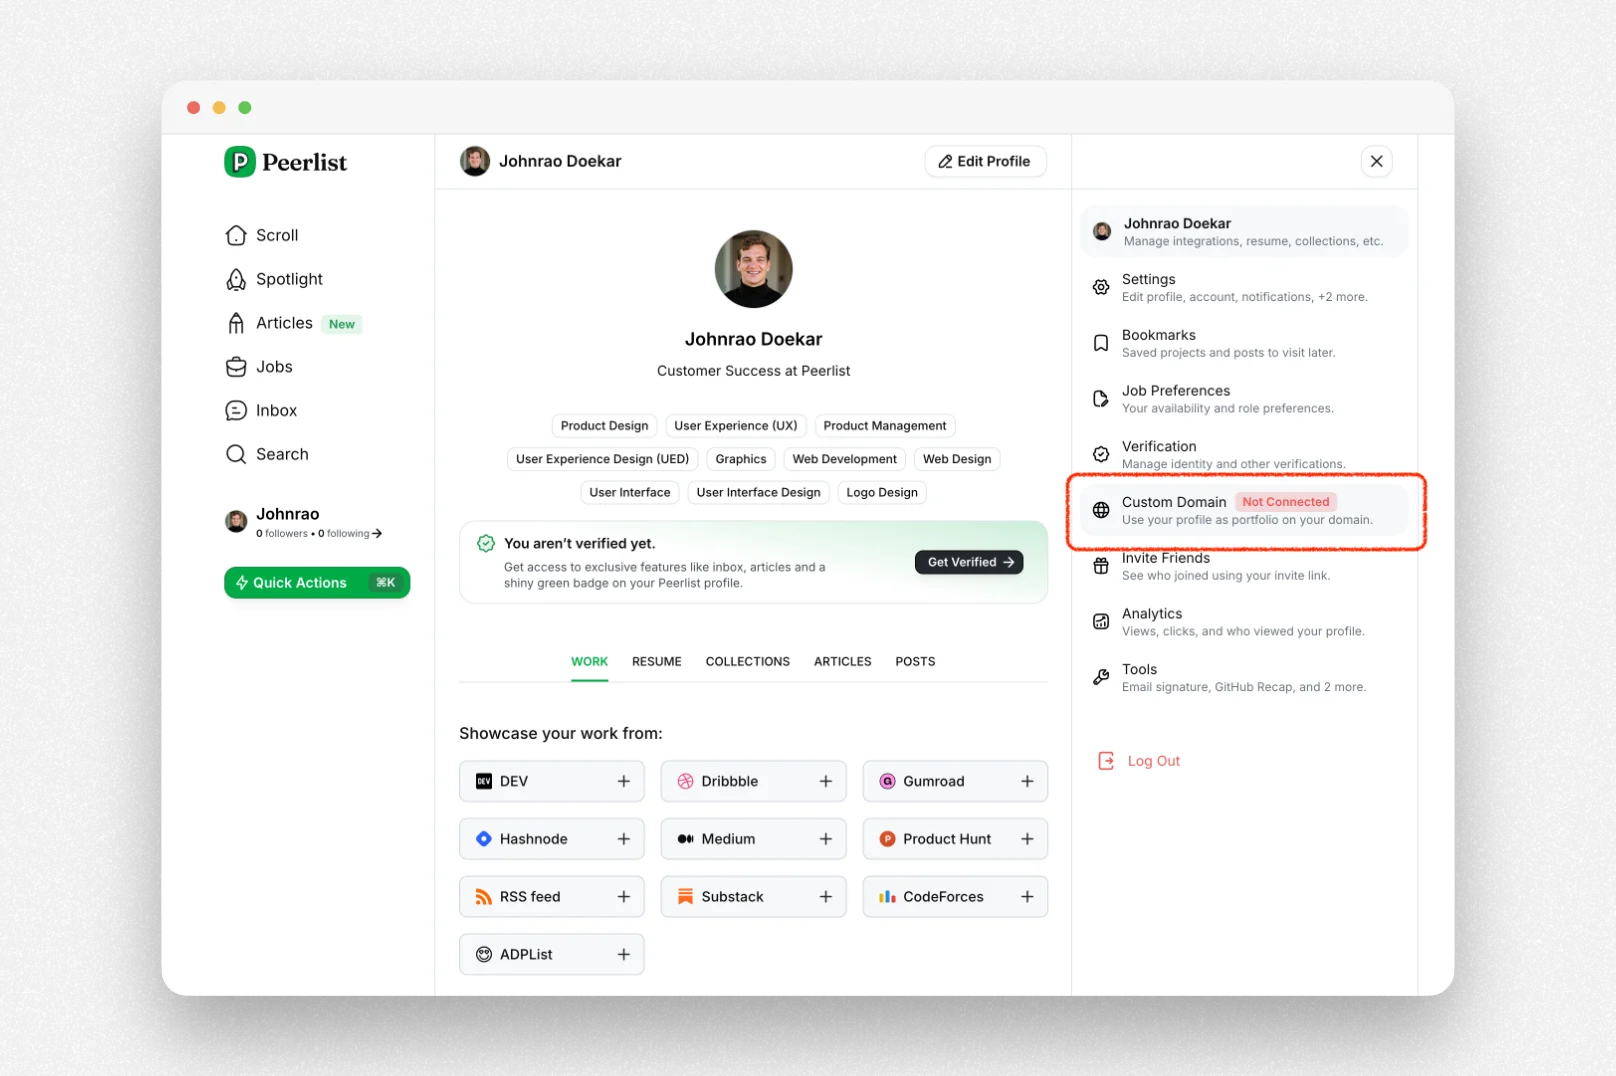Select the Web Design skill tag
1616x1076 pixels.
pos(957,459)
